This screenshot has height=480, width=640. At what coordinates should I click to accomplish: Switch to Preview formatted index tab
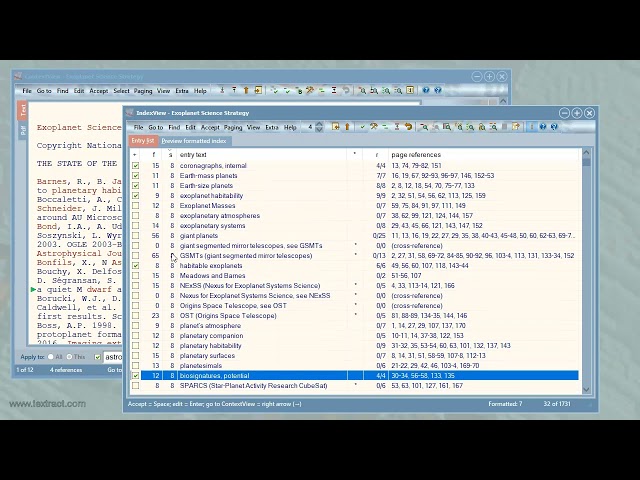pos(194,141)
